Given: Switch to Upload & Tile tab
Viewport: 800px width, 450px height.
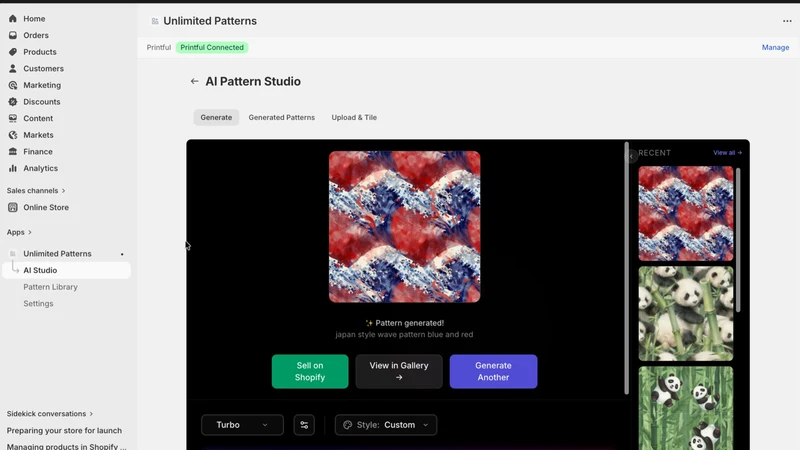Looking at the screenshot, I should (354, 117).
